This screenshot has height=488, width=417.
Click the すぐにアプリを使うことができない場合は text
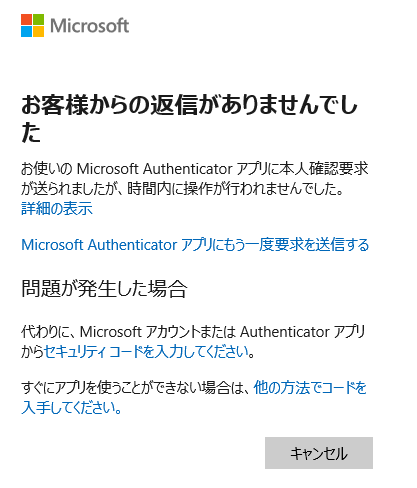(x=135, y=387)
